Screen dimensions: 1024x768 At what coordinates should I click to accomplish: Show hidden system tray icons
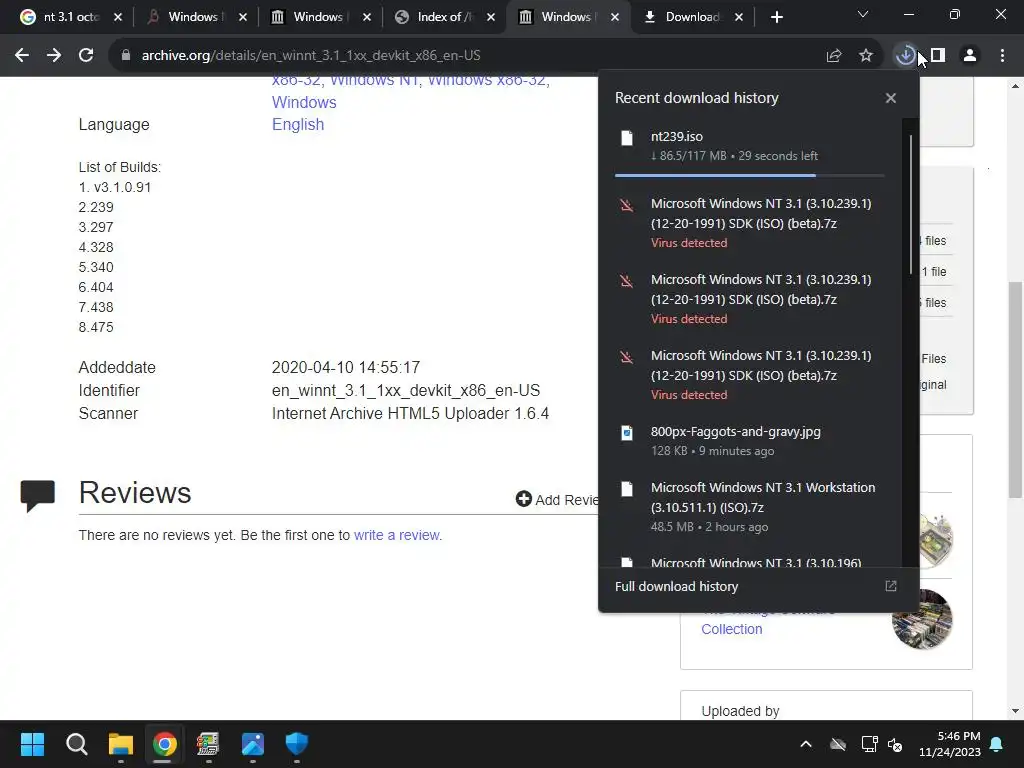[806, 744]
